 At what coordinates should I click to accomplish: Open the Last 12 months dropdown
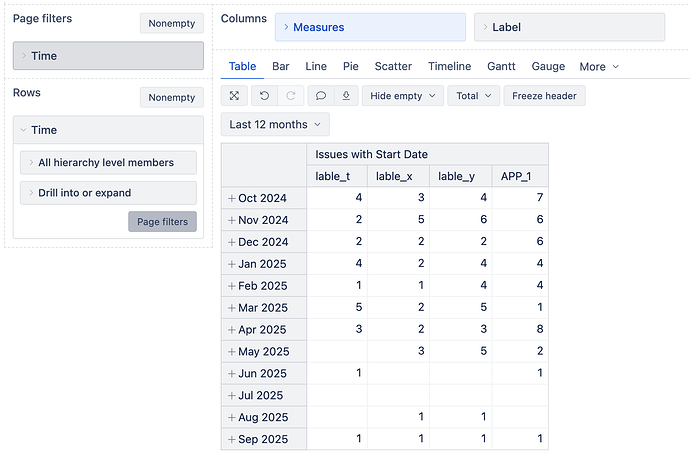coord(275,125)
